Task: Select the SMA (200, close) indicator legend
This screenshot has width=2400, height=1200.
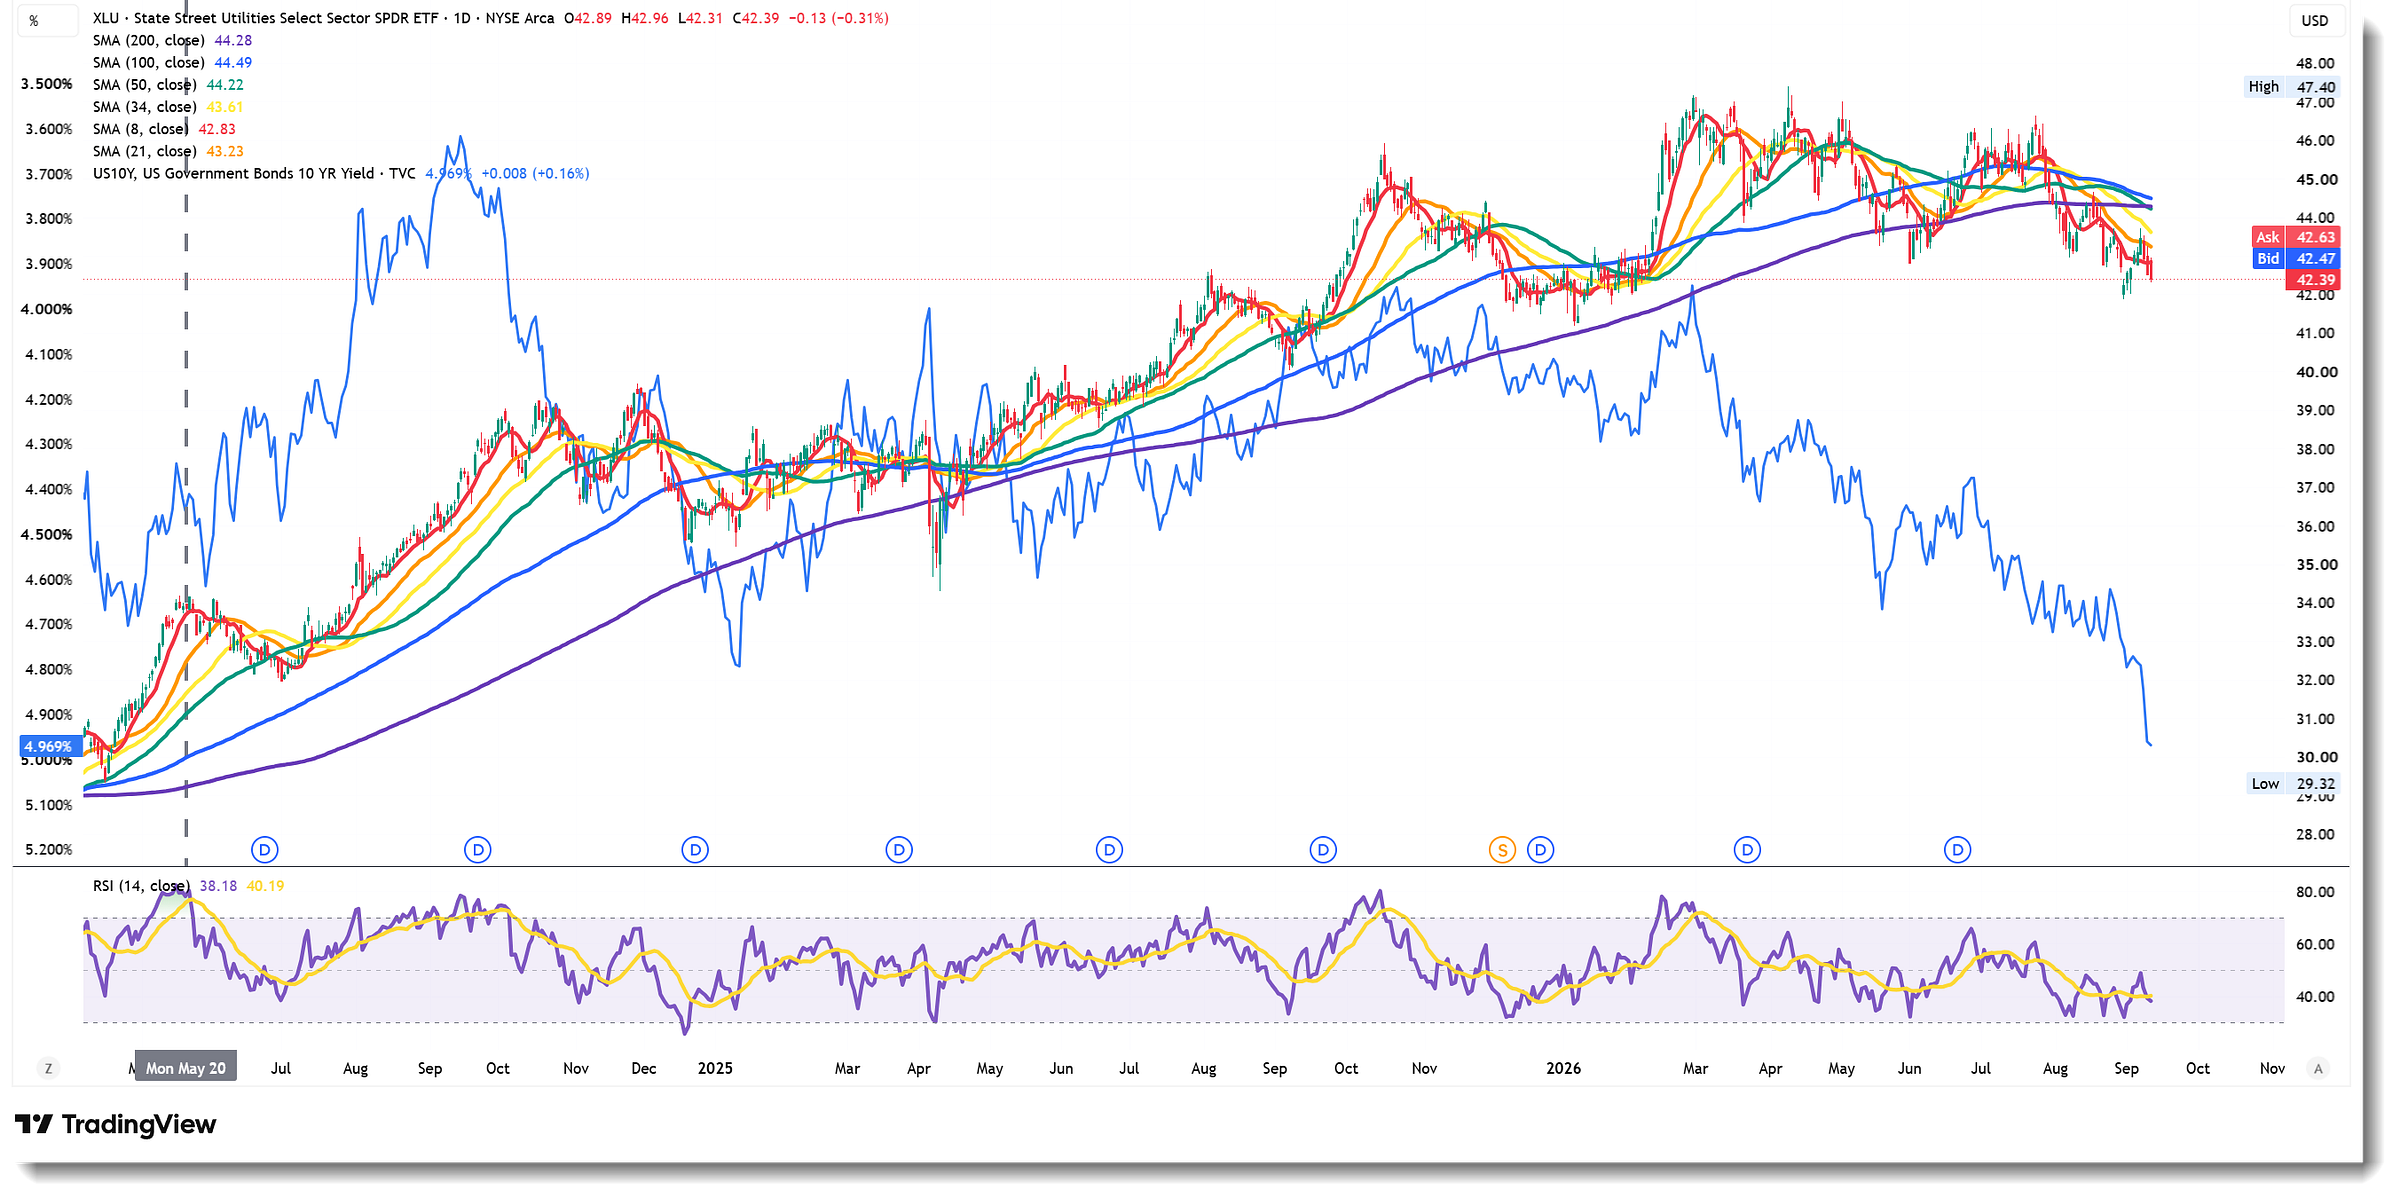Action: 149,40
